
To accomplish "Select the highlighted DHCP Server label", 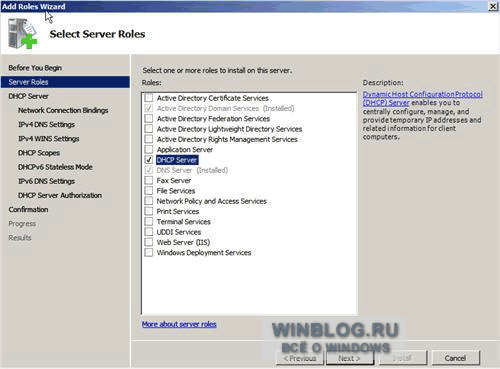I will coord(177,160).
